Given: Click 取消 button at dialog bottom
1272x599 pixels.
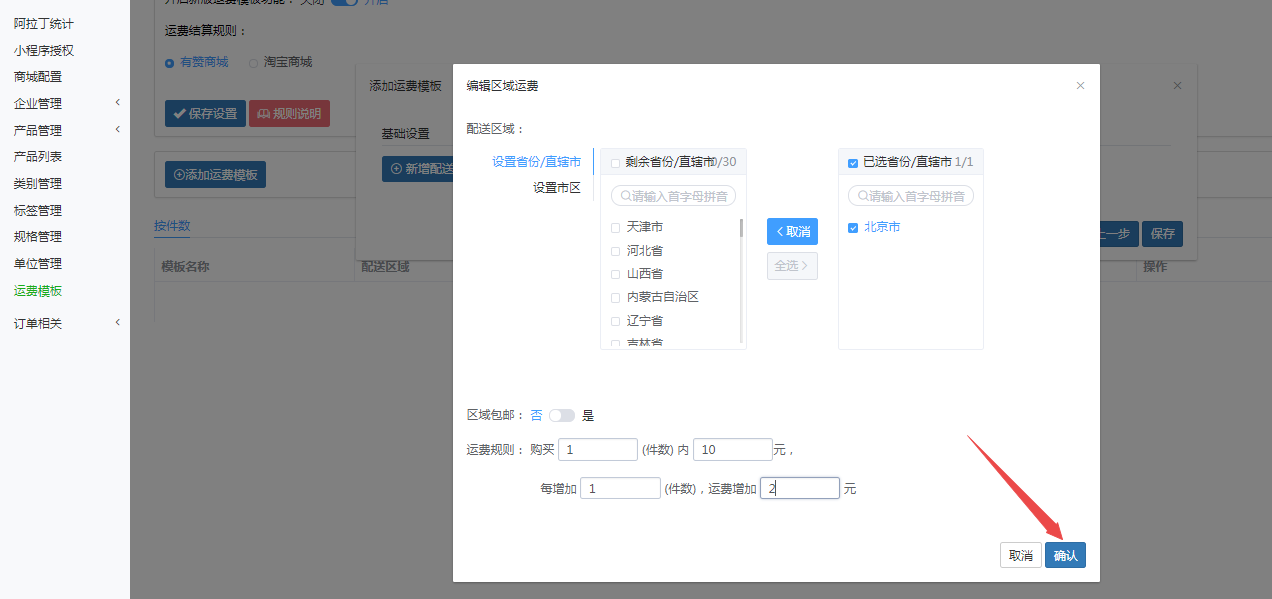Looking at the screenshot, I should (1020, 555).
